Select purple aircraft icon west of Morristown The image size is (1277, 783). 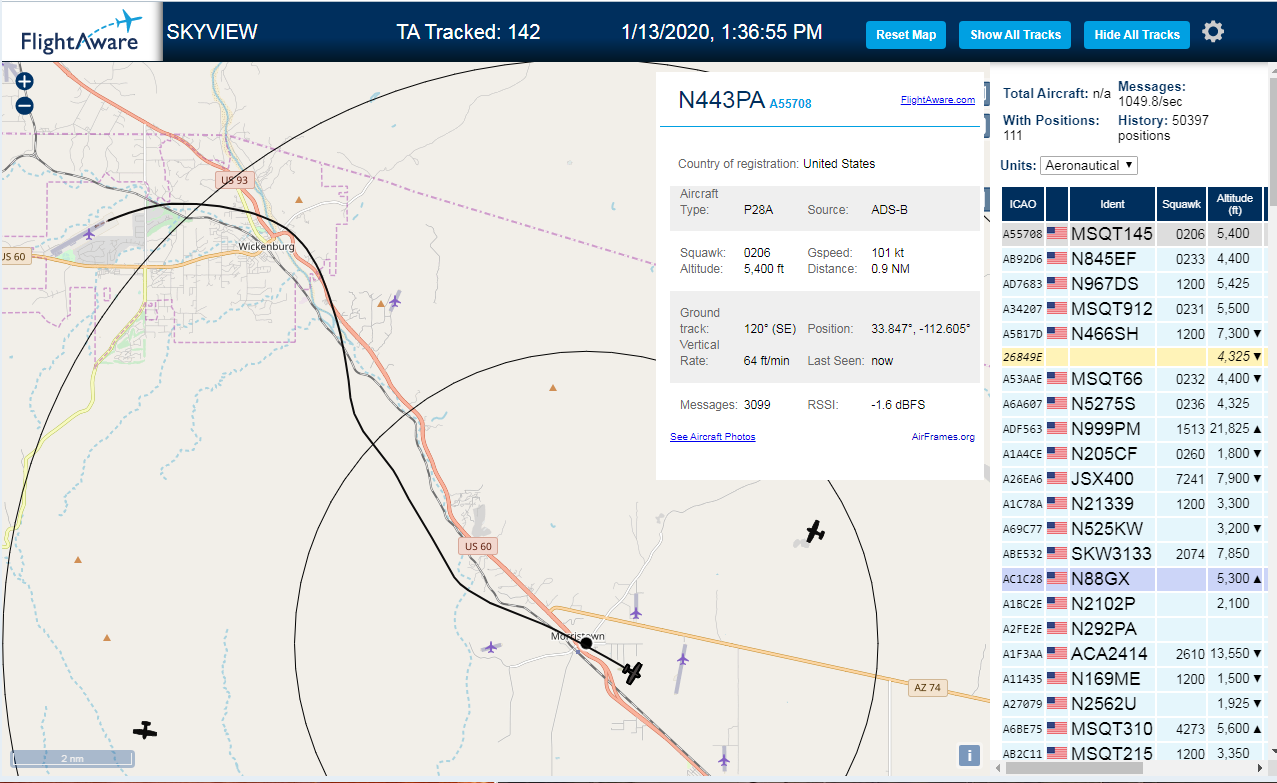tap(490, 647)
